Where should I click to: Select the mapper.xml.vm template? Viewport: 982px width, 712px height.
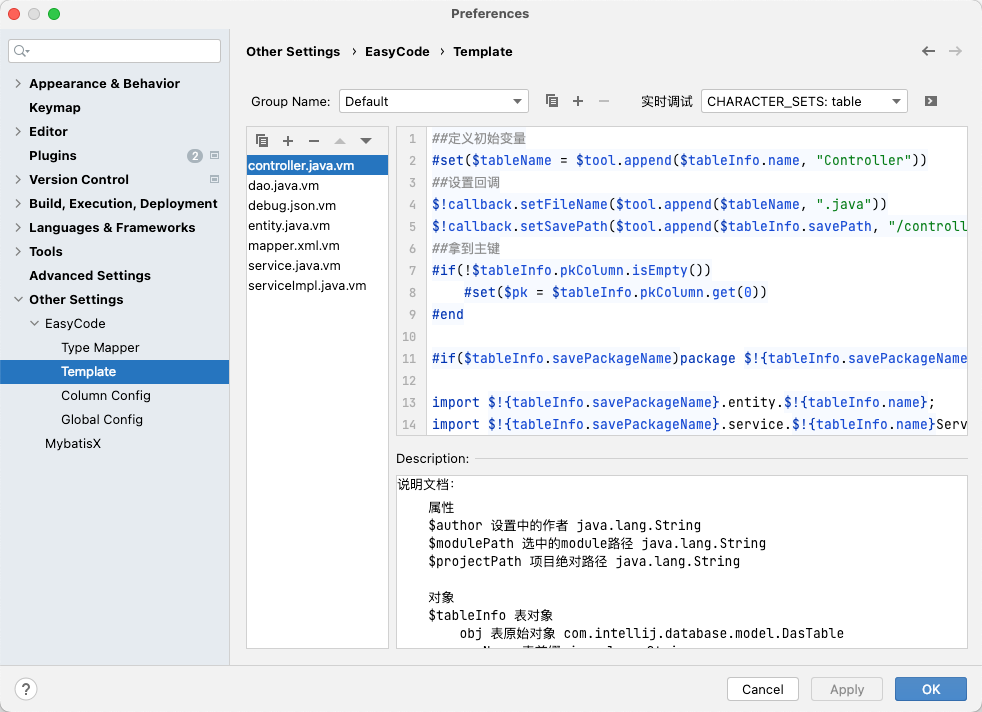pos(294,246)
